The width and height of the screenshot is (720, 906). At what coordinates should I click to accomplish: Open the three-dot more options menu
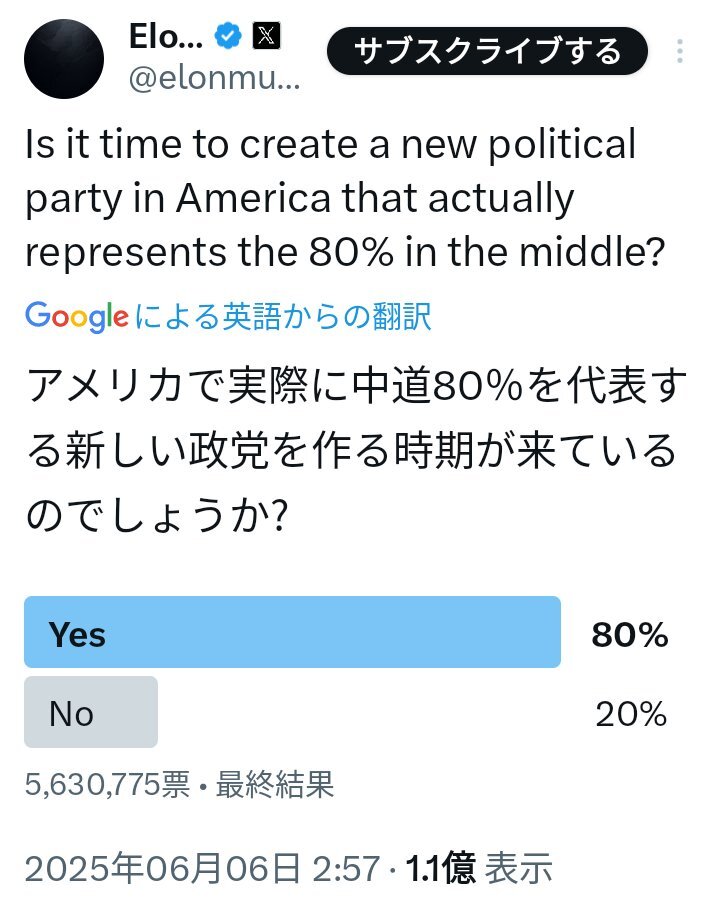point(680,51)
